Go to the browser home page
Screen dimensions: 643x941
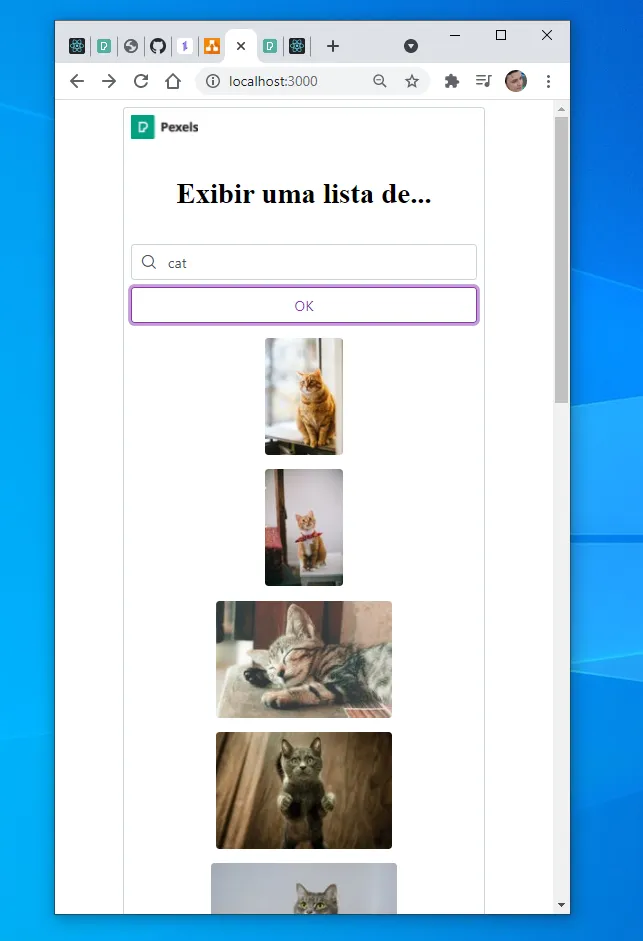(173, 81)
